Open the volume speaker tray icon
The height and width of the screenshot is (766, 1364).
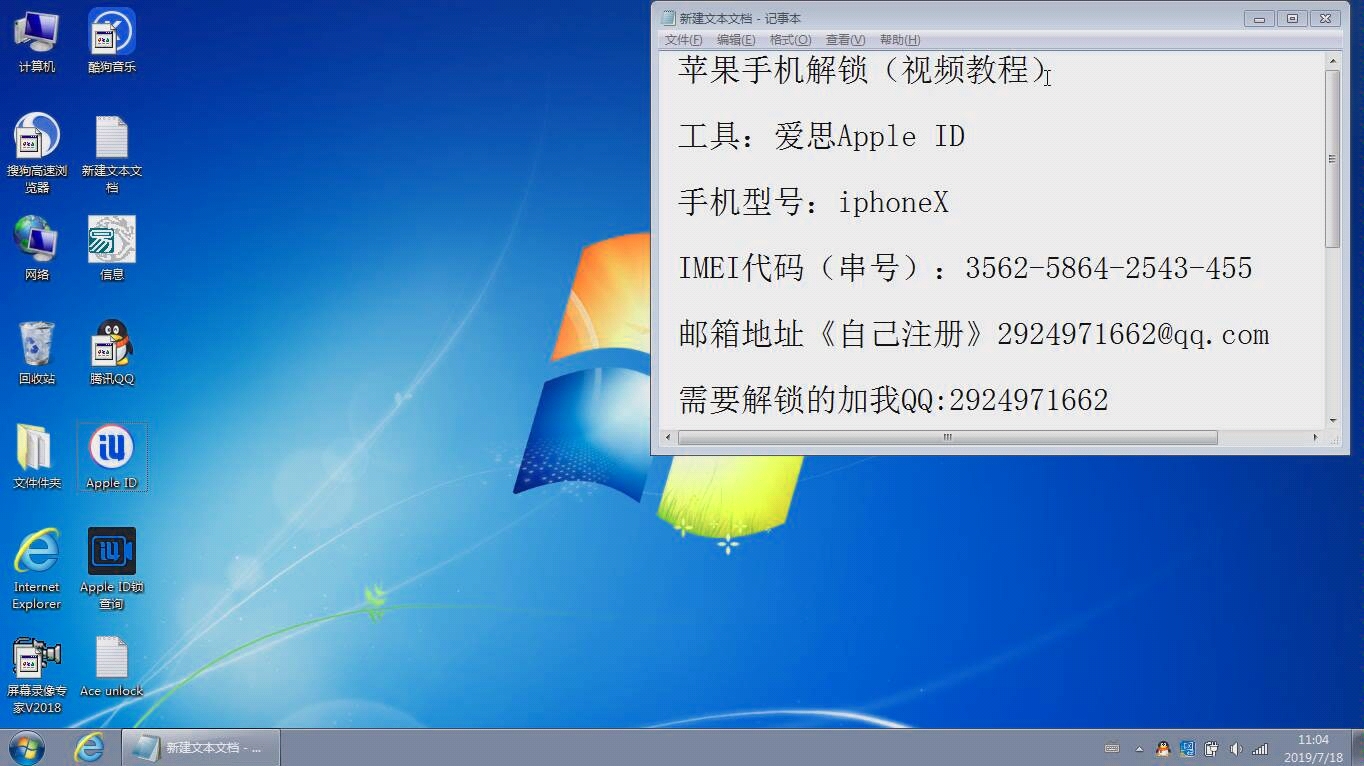[1236, 748]
